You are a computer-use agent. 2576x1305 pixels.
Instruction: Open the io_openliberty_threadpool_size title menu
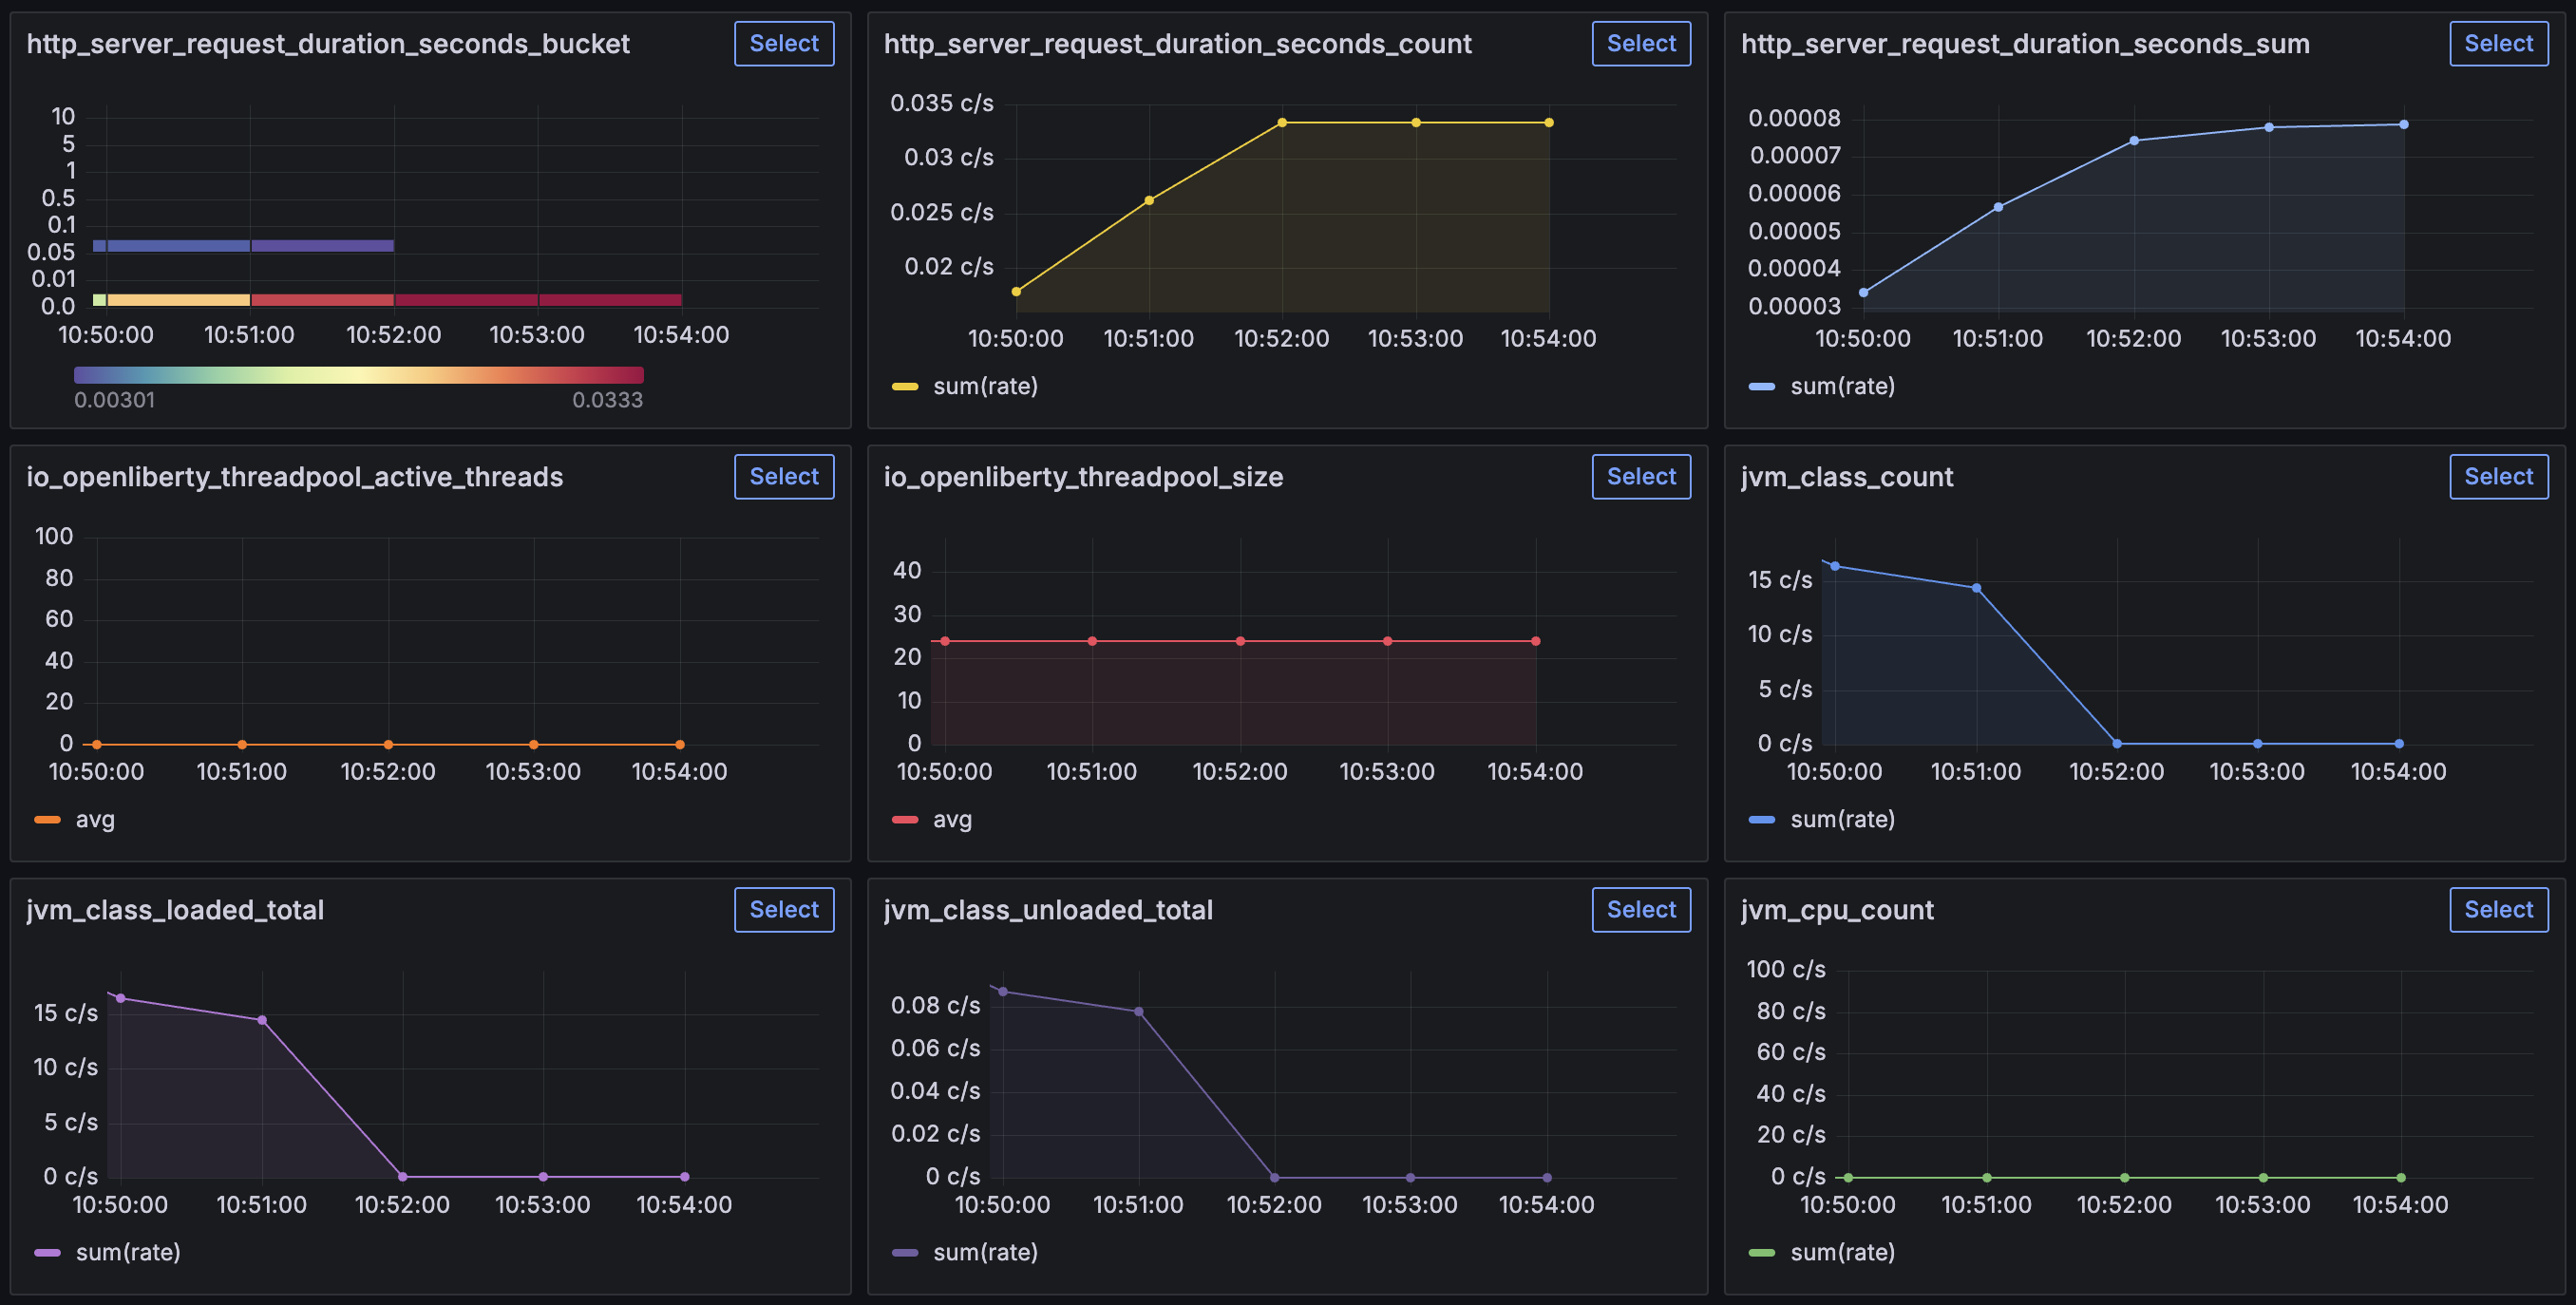click(1083, 477)
